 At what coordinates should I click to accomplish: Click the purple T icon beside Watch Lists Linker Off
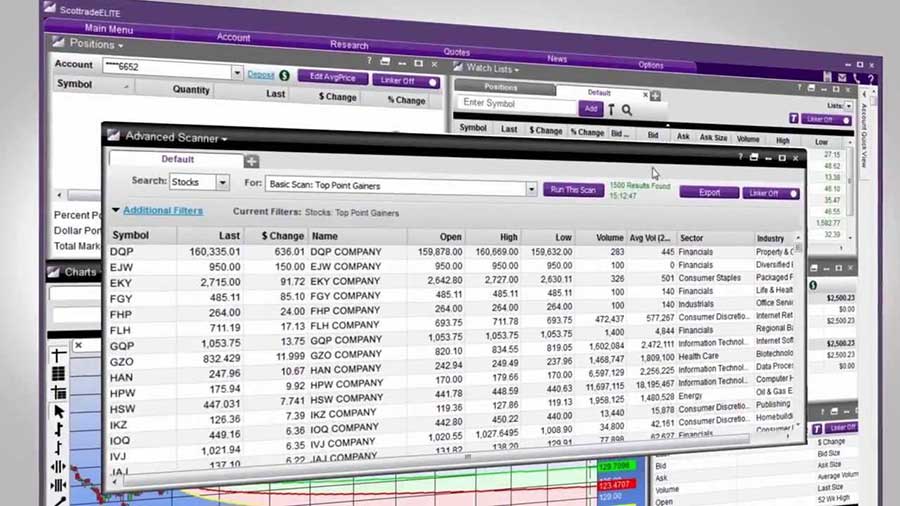(x=793, y=118)
